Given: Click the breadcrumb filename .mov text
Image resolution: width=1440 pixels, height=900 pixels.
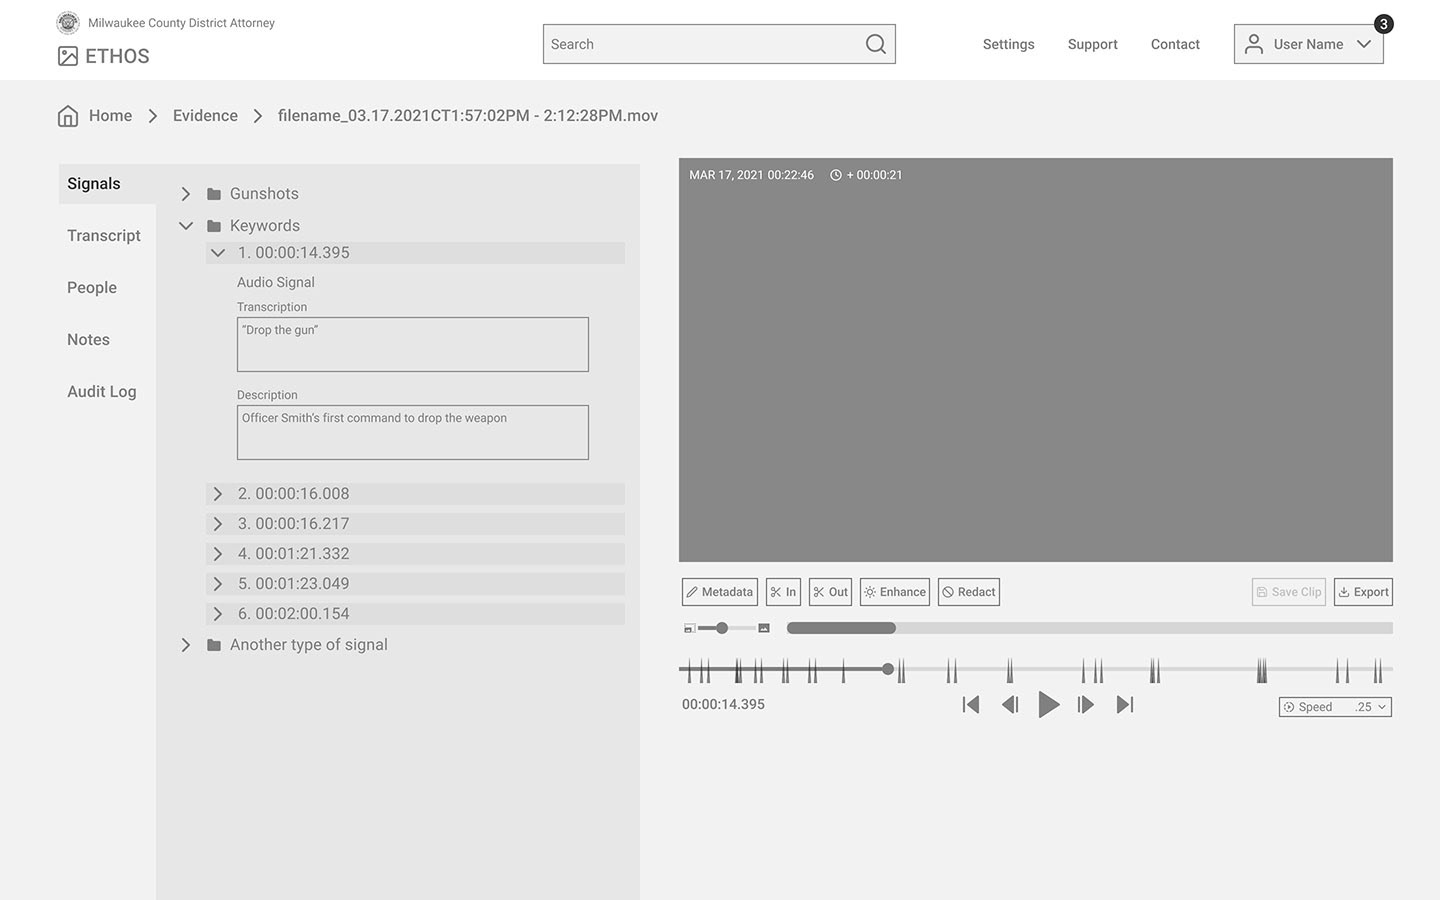Looking at the screenshot, I should click(x=468, y=116).
